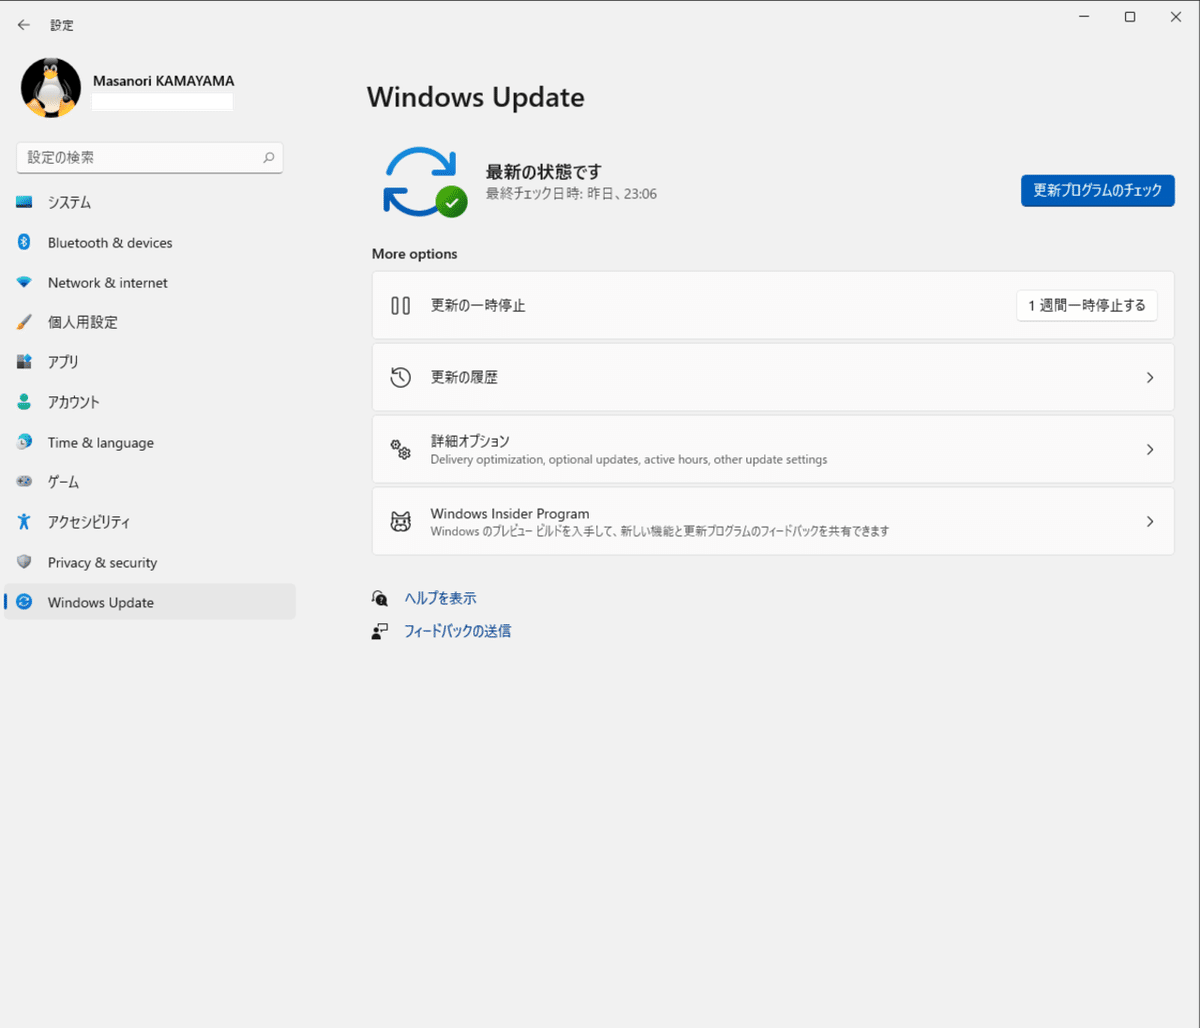1200x1028 pixels.
Task: Open the アプリ settings category
Action: (x=150, y=362)
